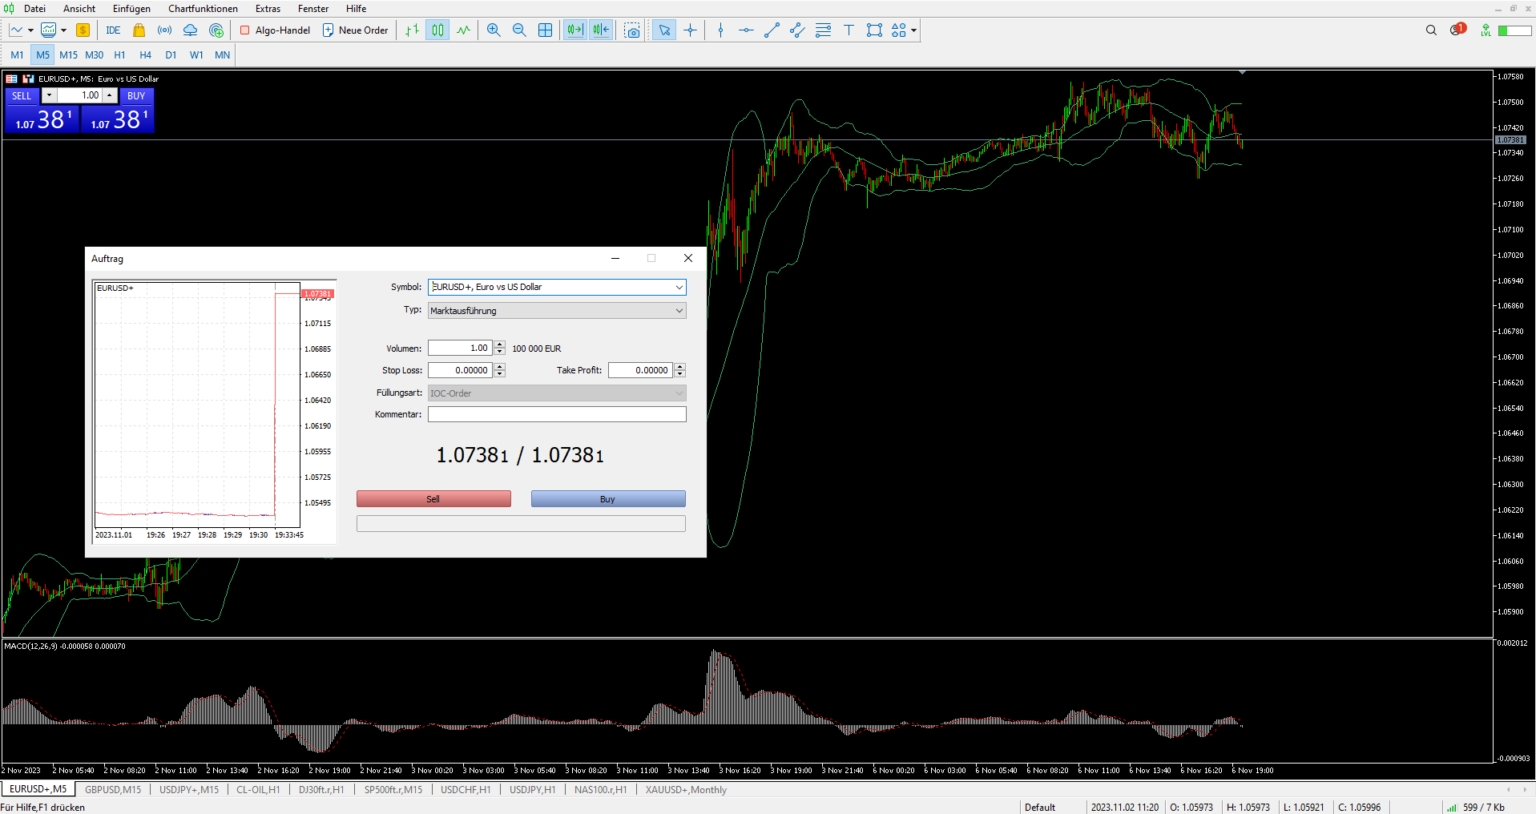Toggle chart auto-scroll to latest bar
Screen dimensions: 1536x814
click(574, 30)
